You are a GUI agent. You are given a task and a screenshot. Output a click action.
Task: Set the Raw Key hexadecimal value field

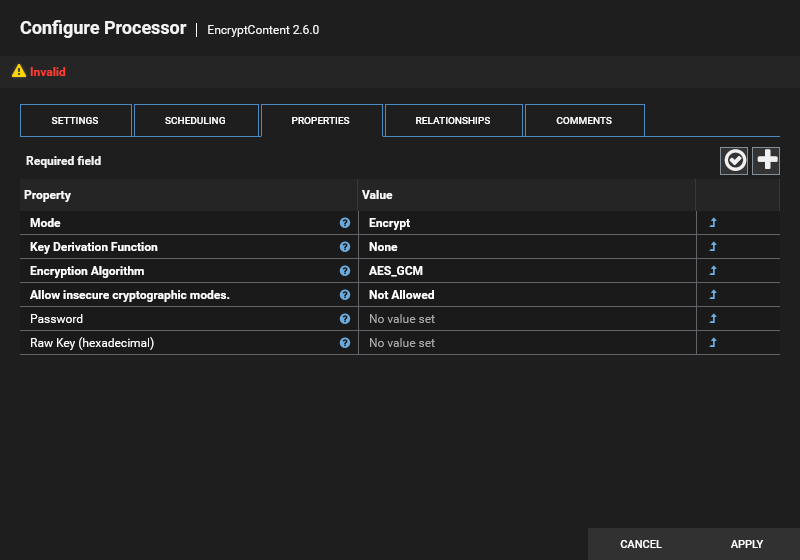coord(528,343)
